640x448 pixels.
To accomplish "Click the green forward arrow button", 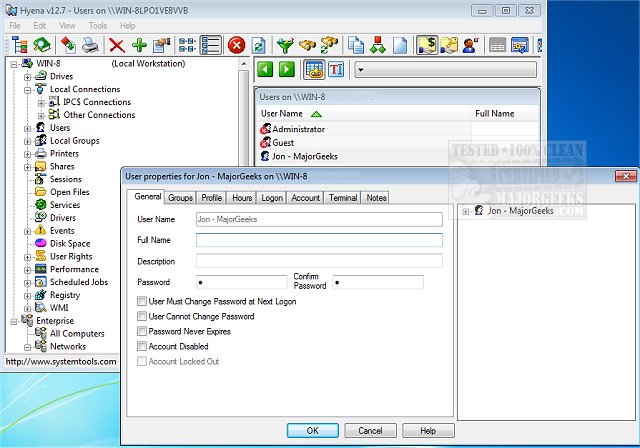I will tap(287, 69).
